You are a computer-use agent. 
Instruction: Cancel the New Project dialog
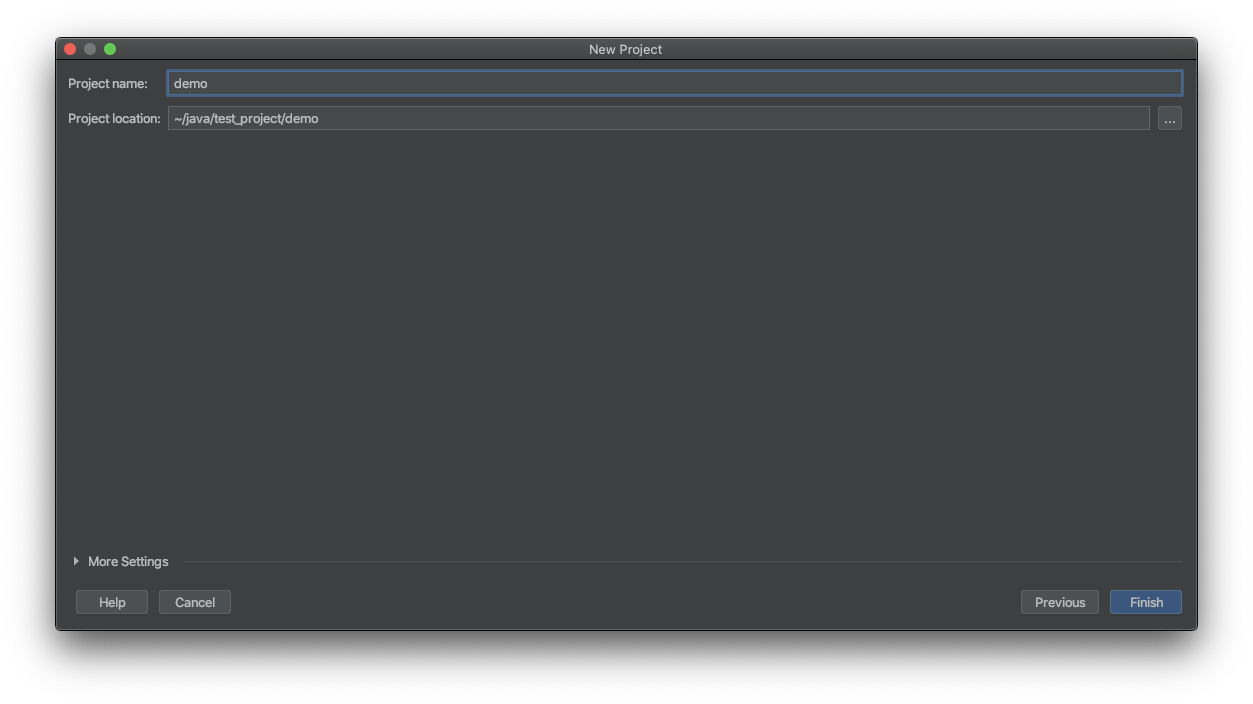(x=195, y=602)
